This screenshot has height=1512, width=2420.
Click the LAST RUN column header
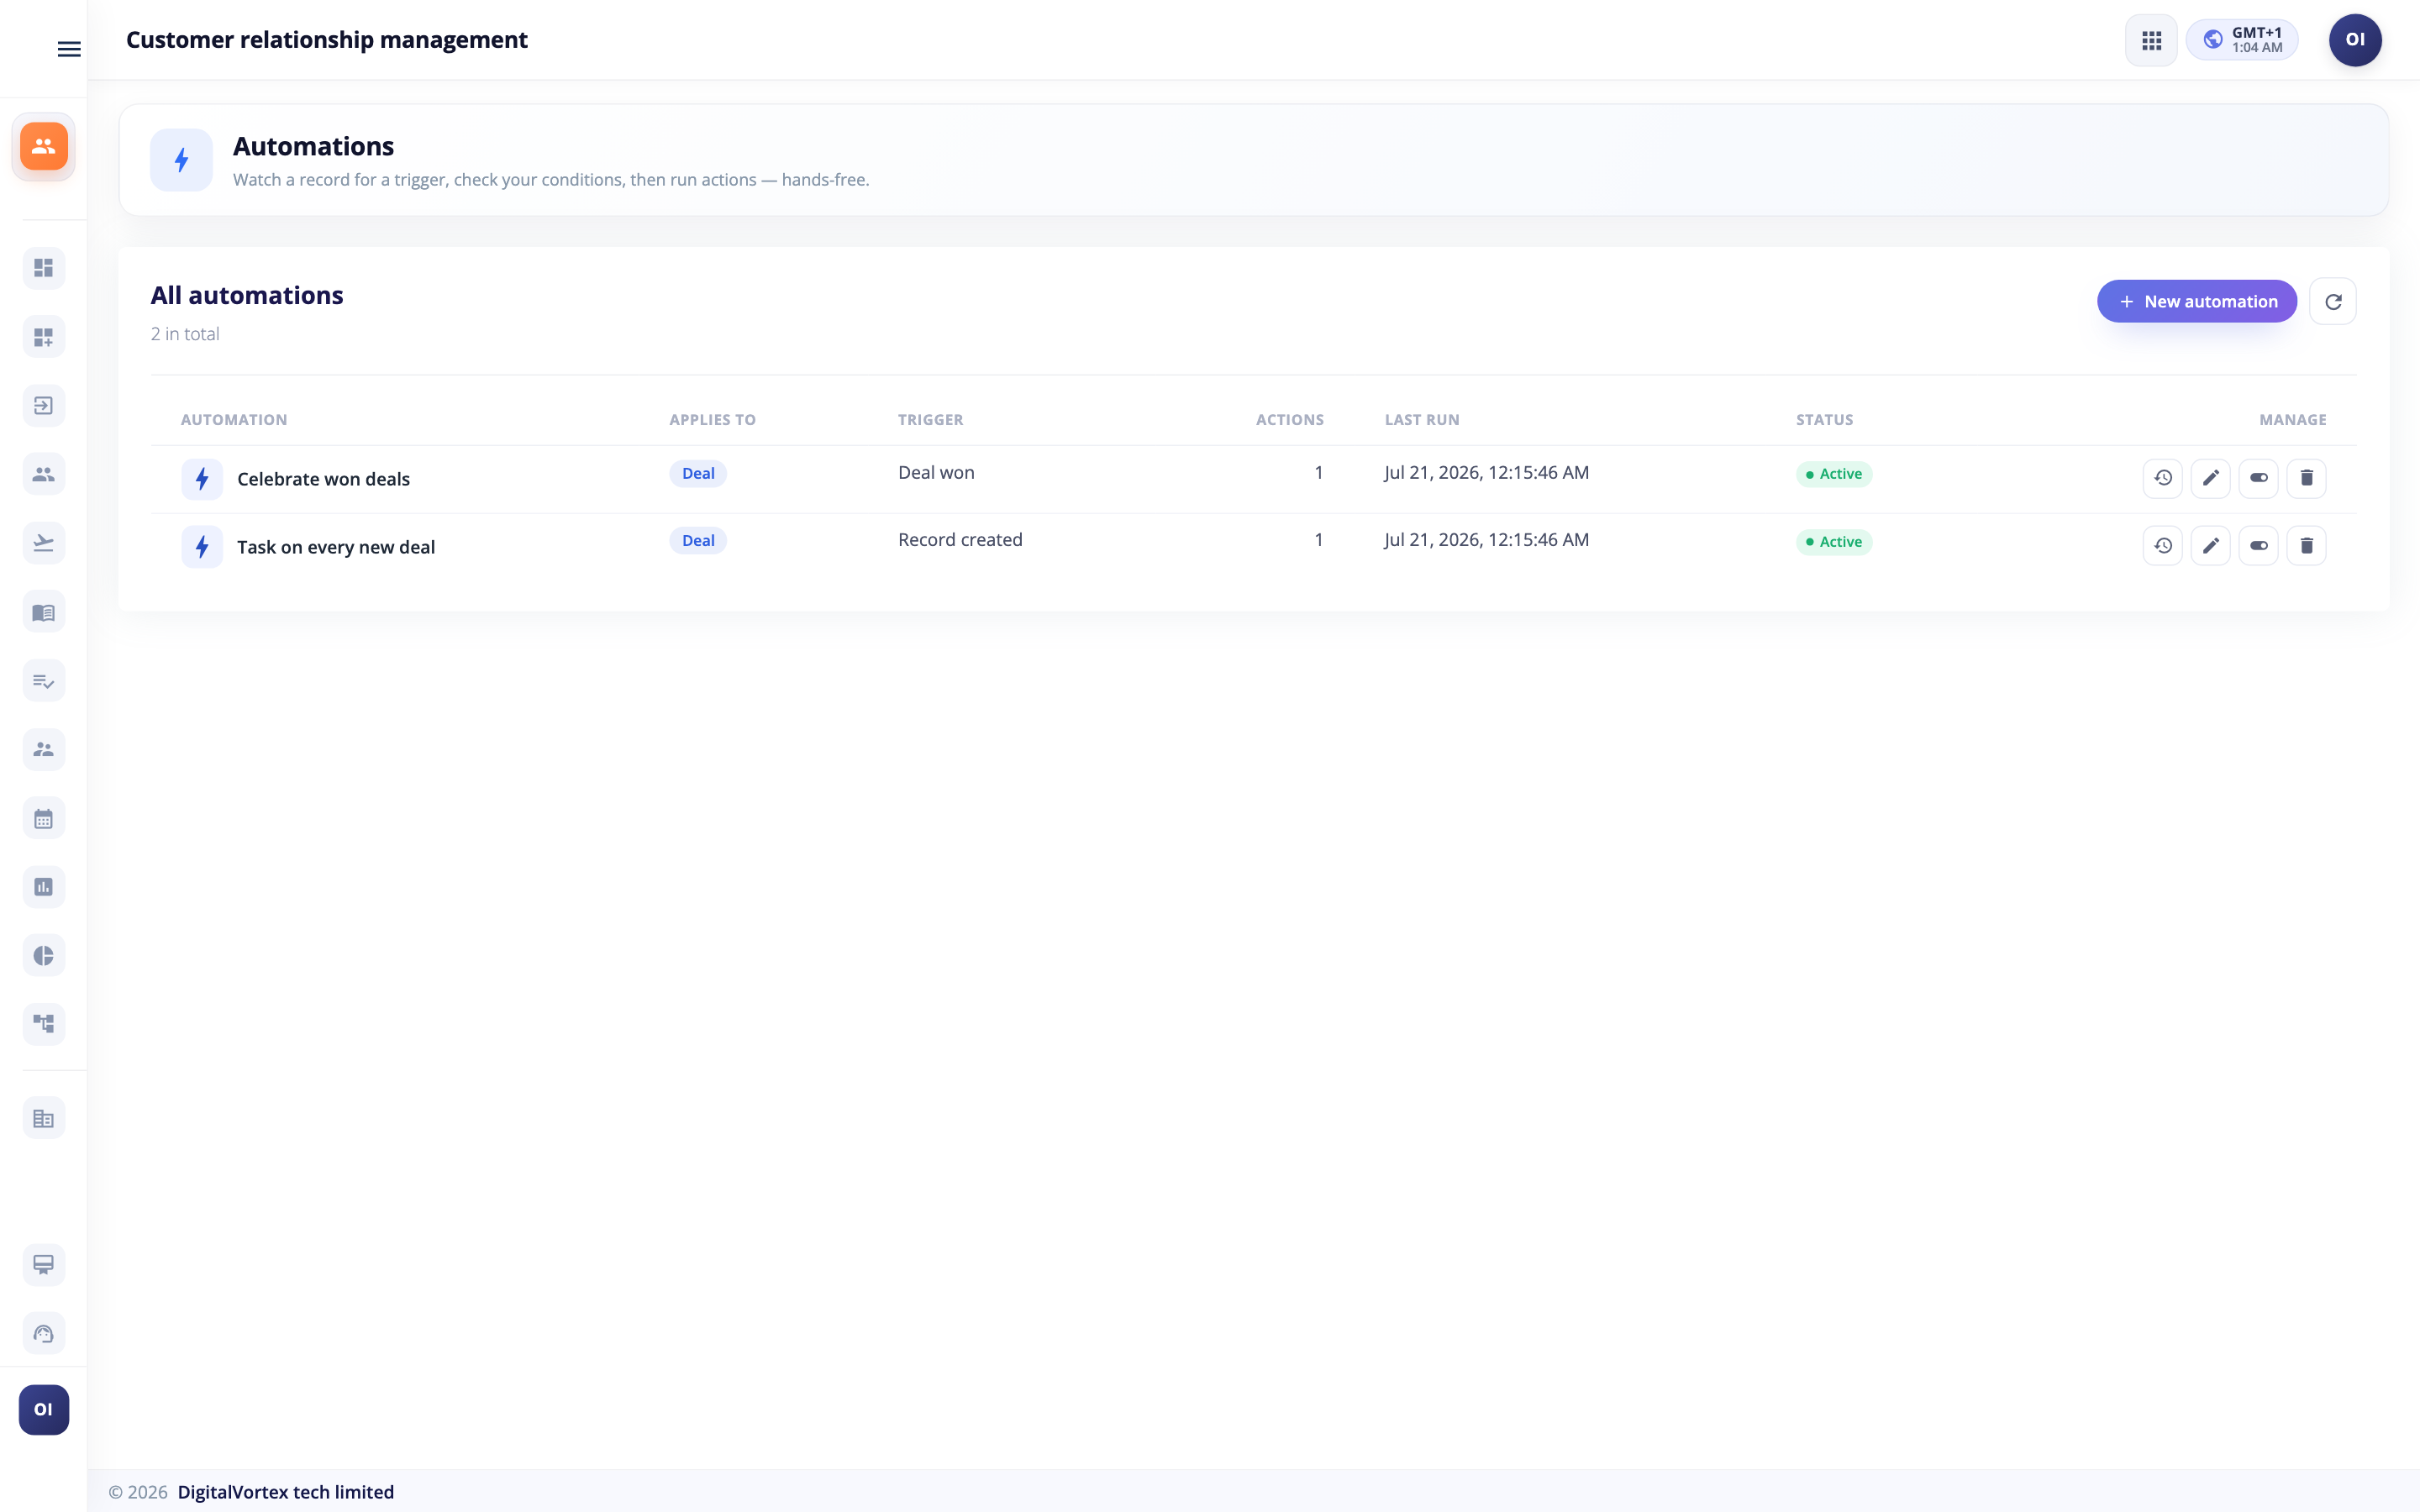[1421, 420]
